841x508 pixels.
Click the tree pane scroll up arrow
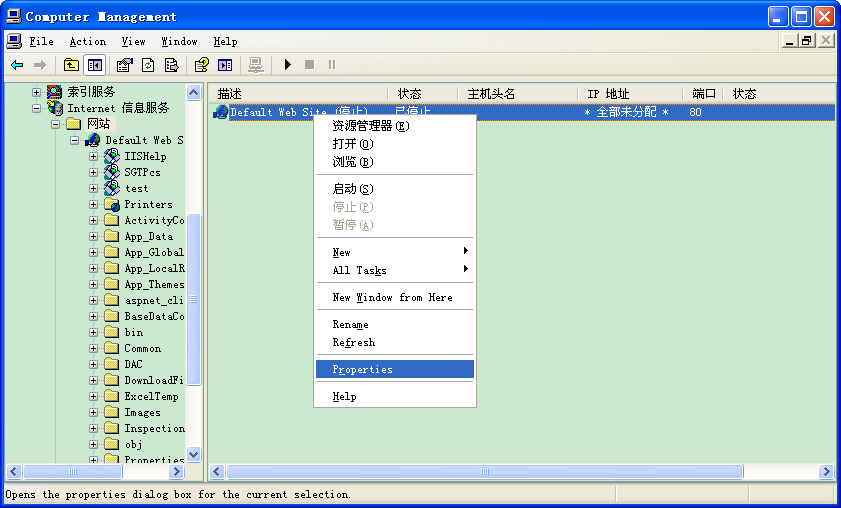[194, 92]
